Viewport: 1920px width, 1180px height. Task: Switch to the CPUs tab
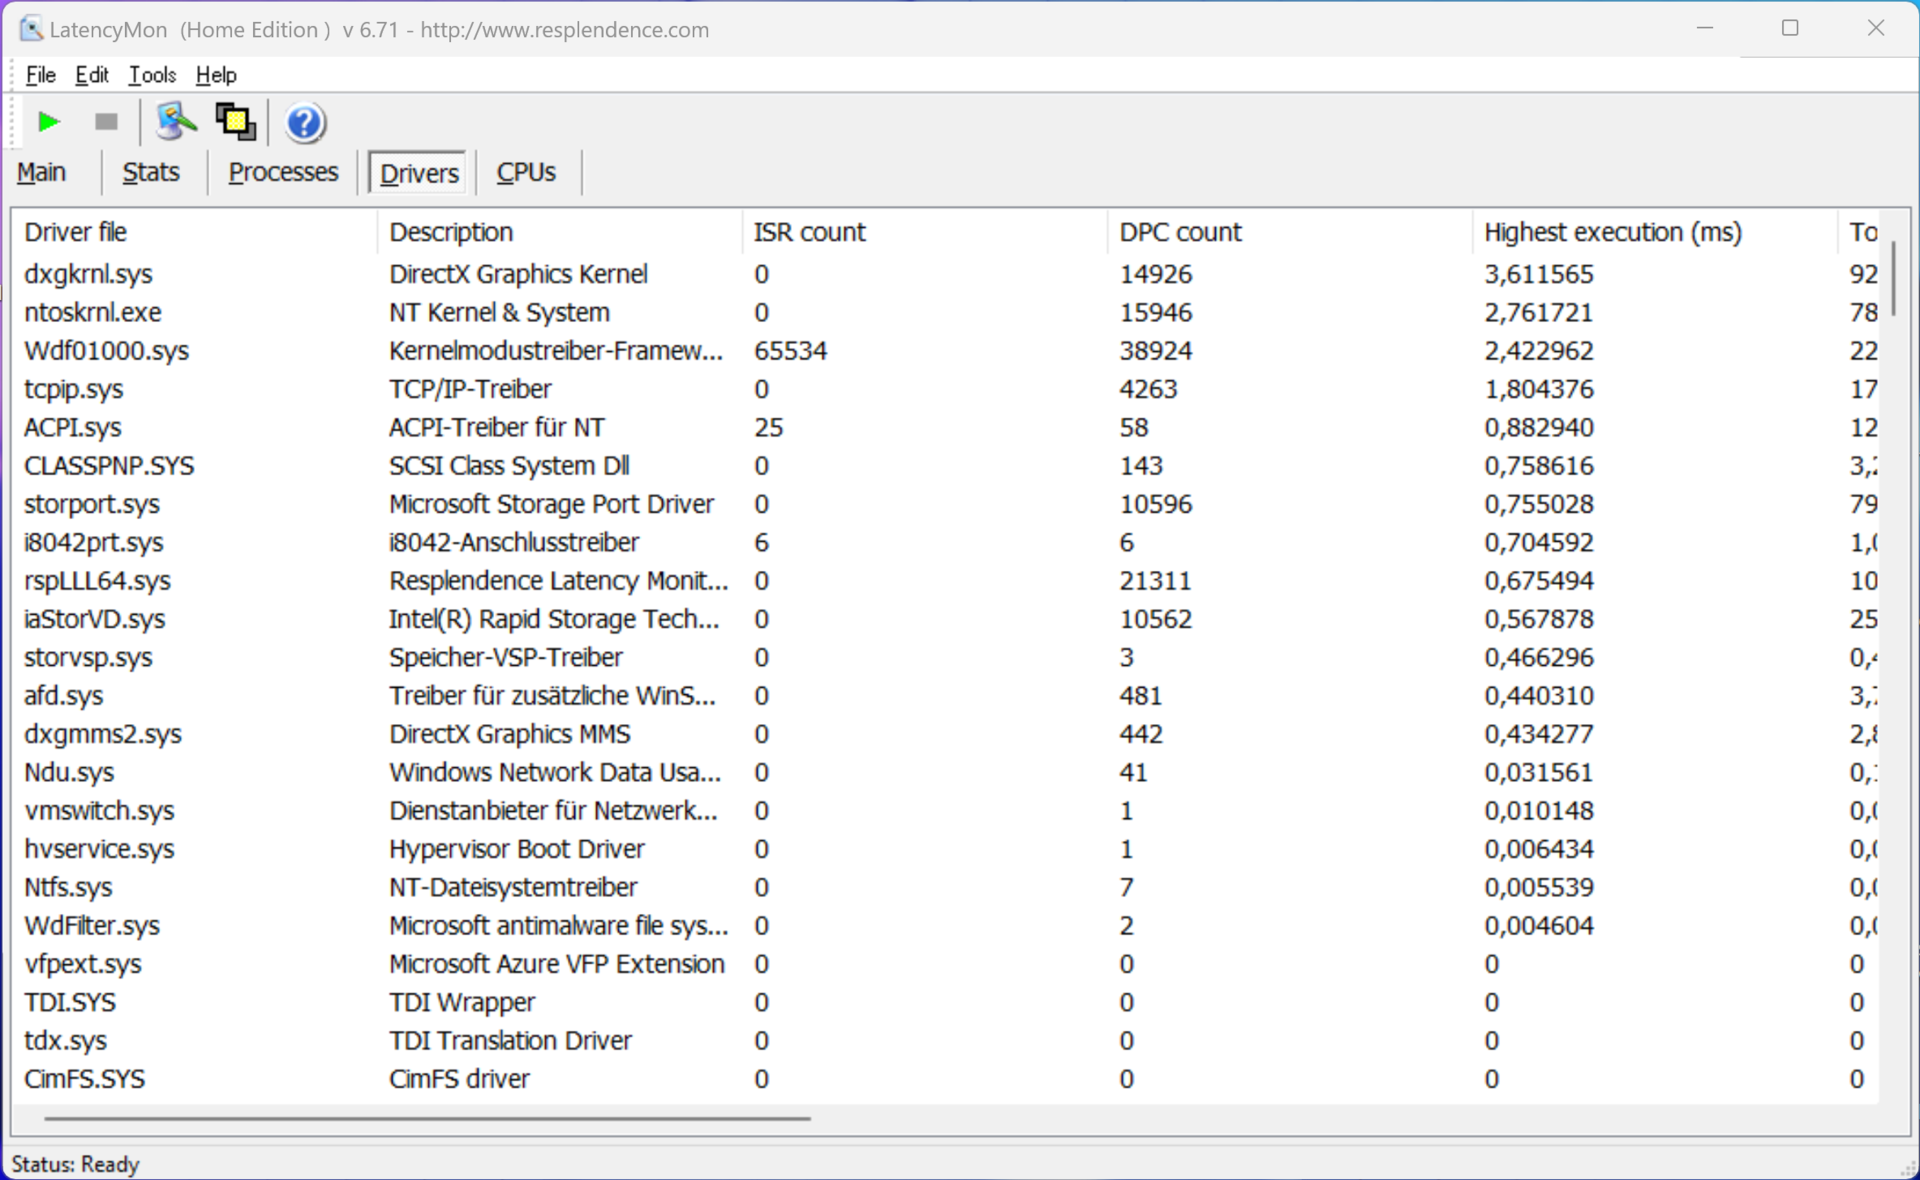click(x=526, y=172)
